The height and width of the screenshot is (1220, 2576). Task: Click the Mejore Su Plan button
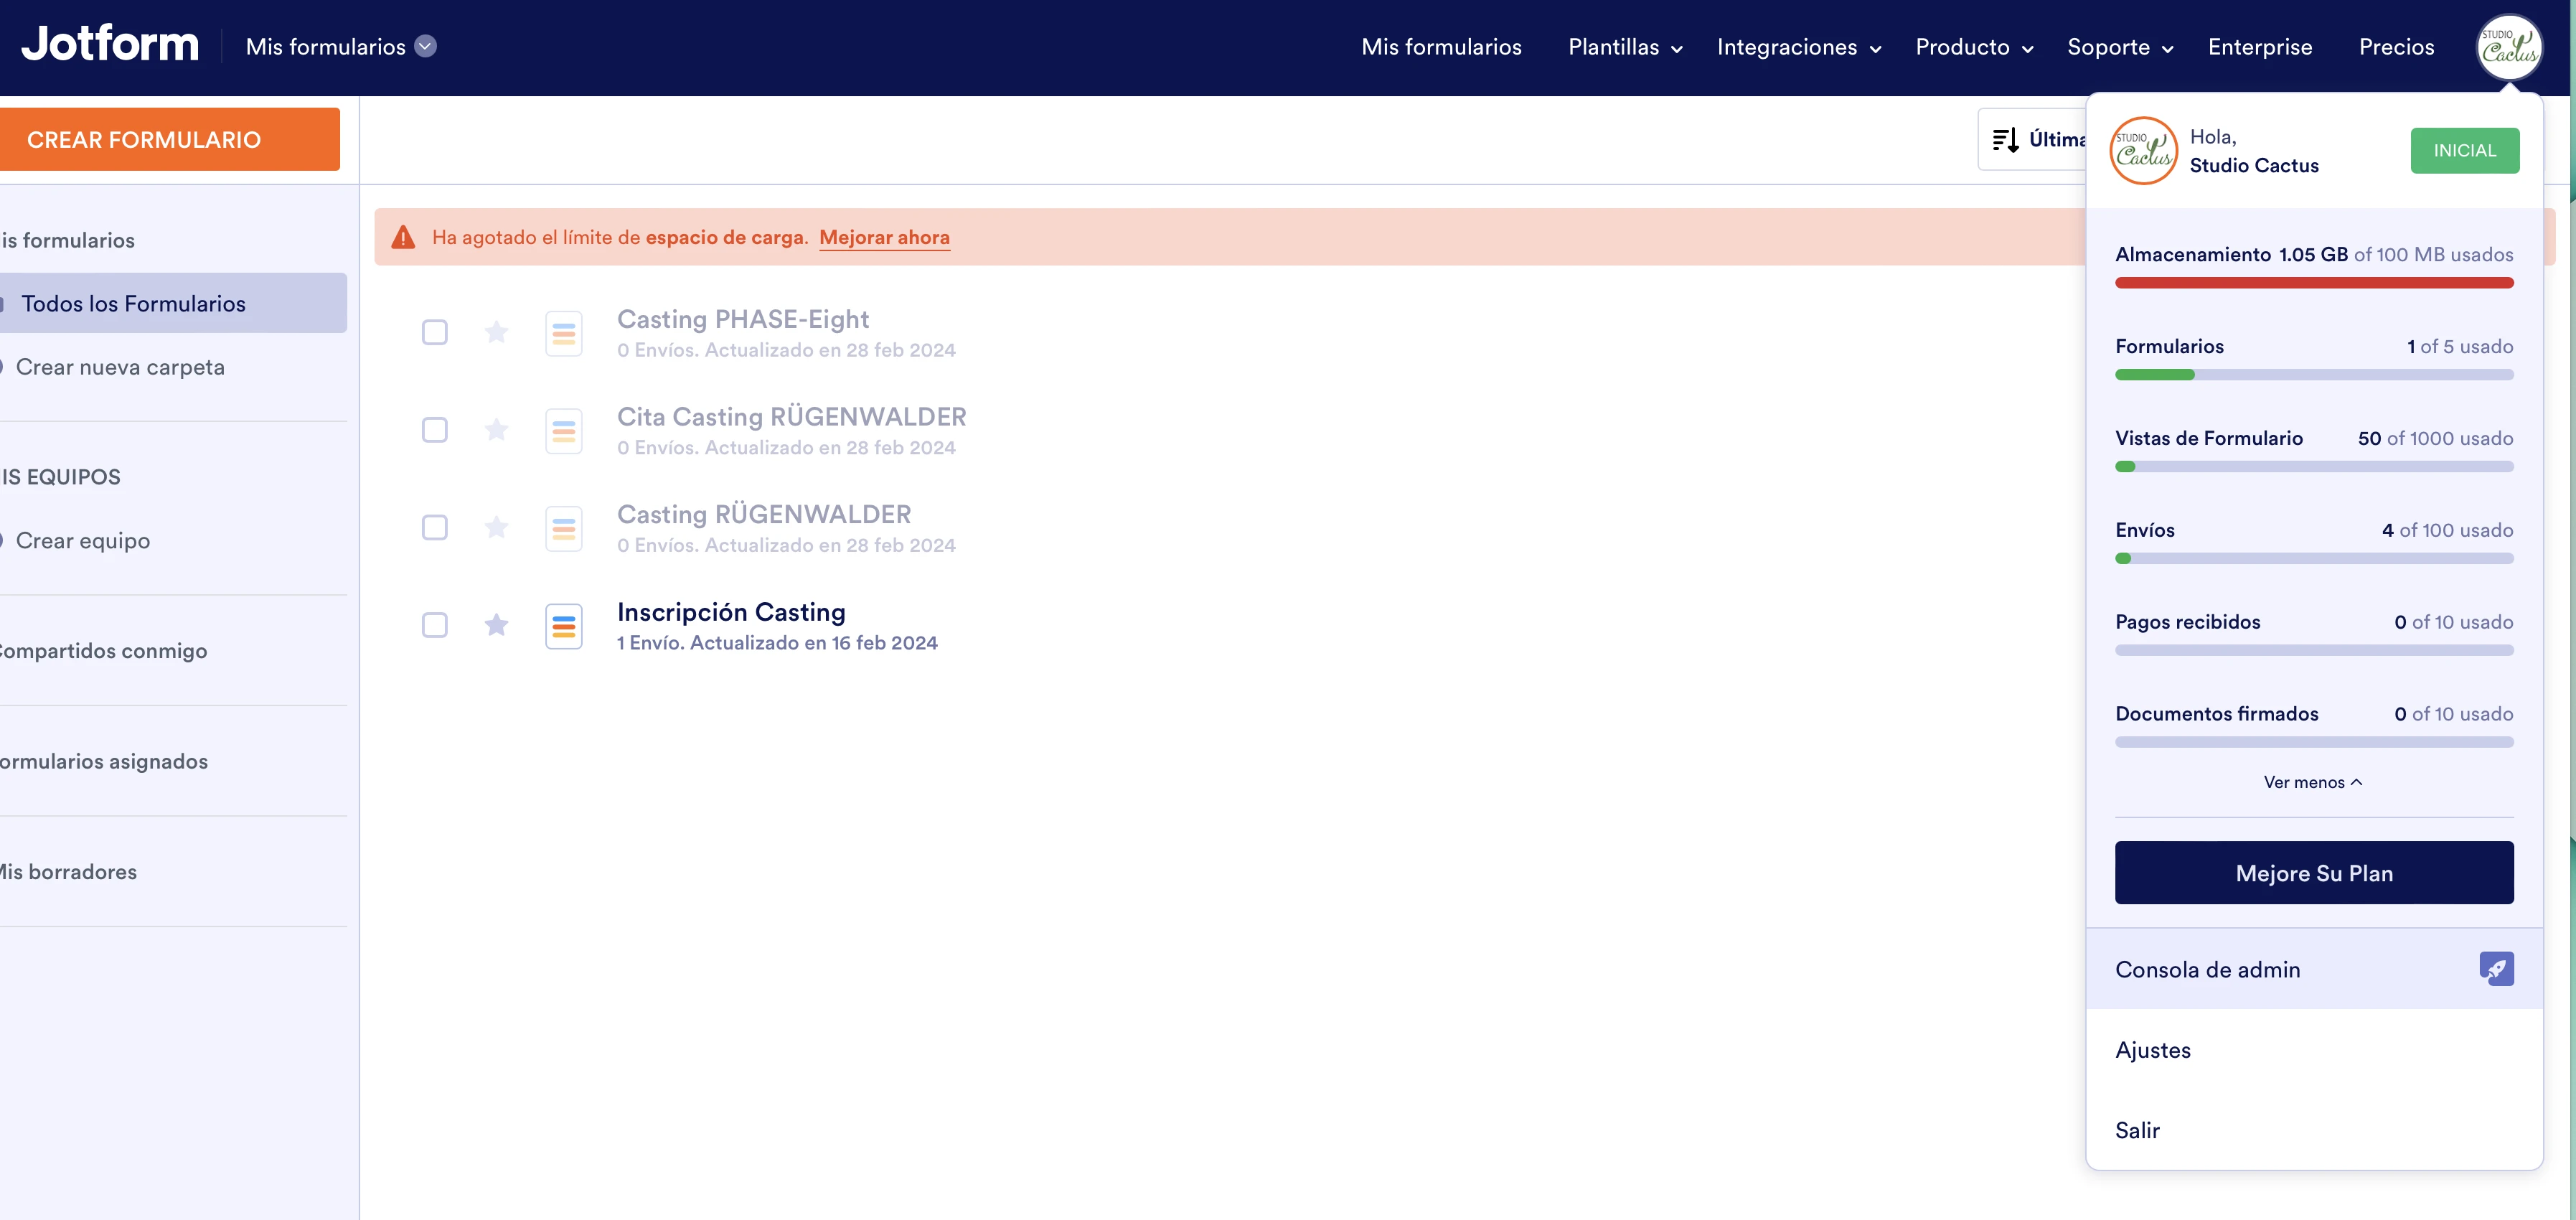tap(2313, 872)
